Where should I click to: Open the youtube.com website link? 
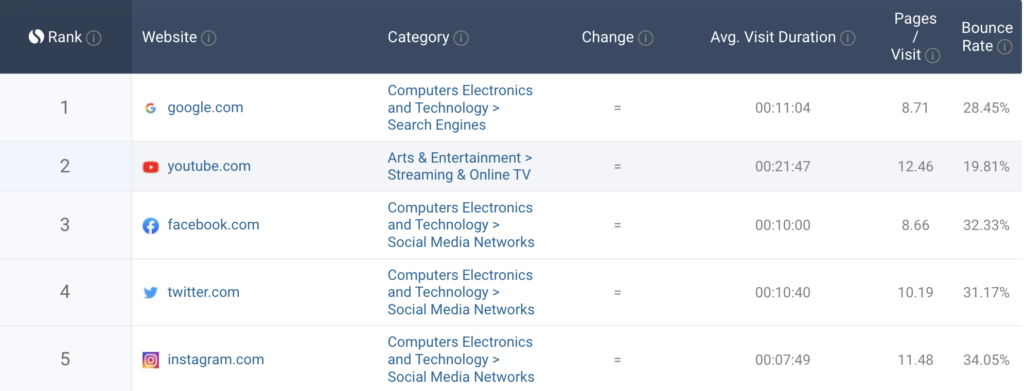(209, 166)
